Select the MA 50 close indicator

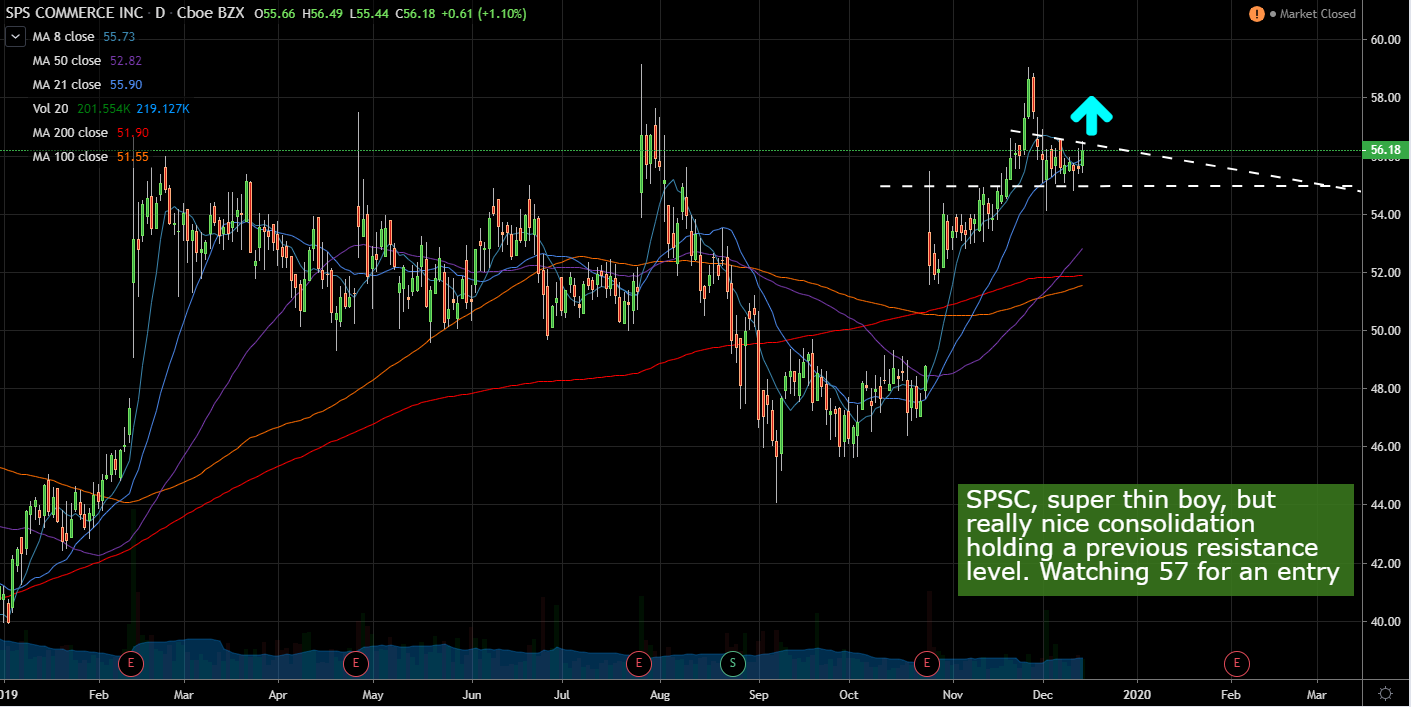point(69,60)
